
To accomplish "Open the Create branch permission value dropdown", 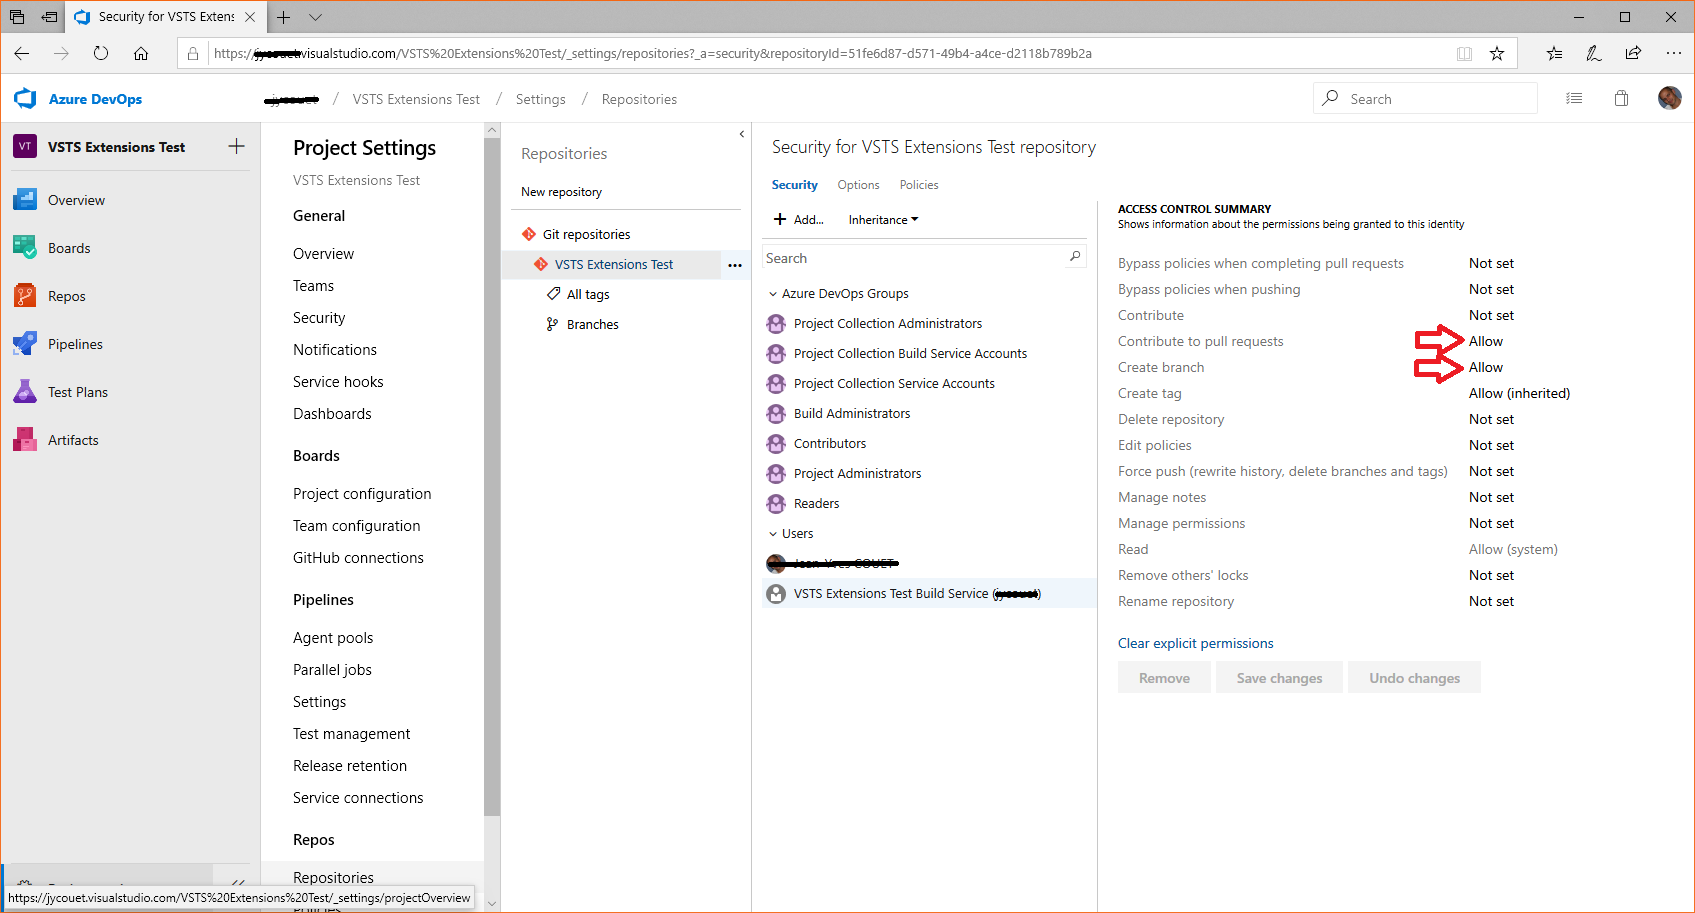I will click(1486, 367).
